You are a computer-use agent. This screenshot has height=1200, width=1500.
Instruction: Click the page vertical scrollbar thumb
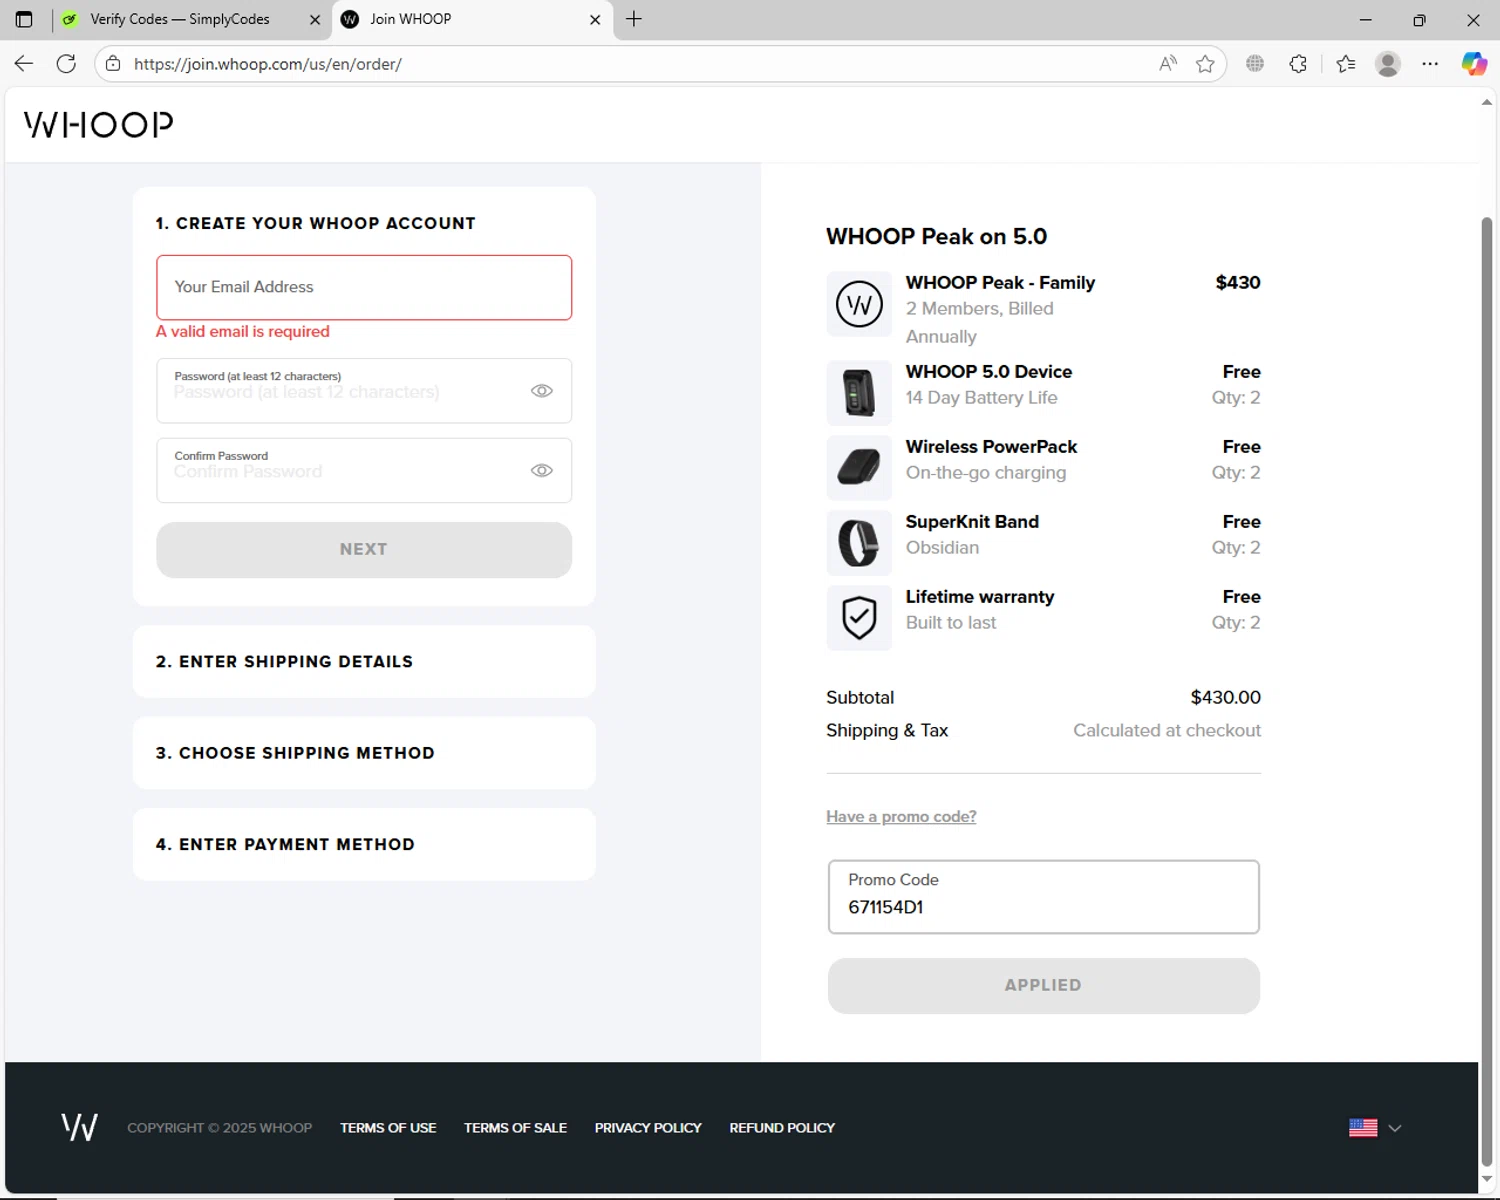[1487, 690]
